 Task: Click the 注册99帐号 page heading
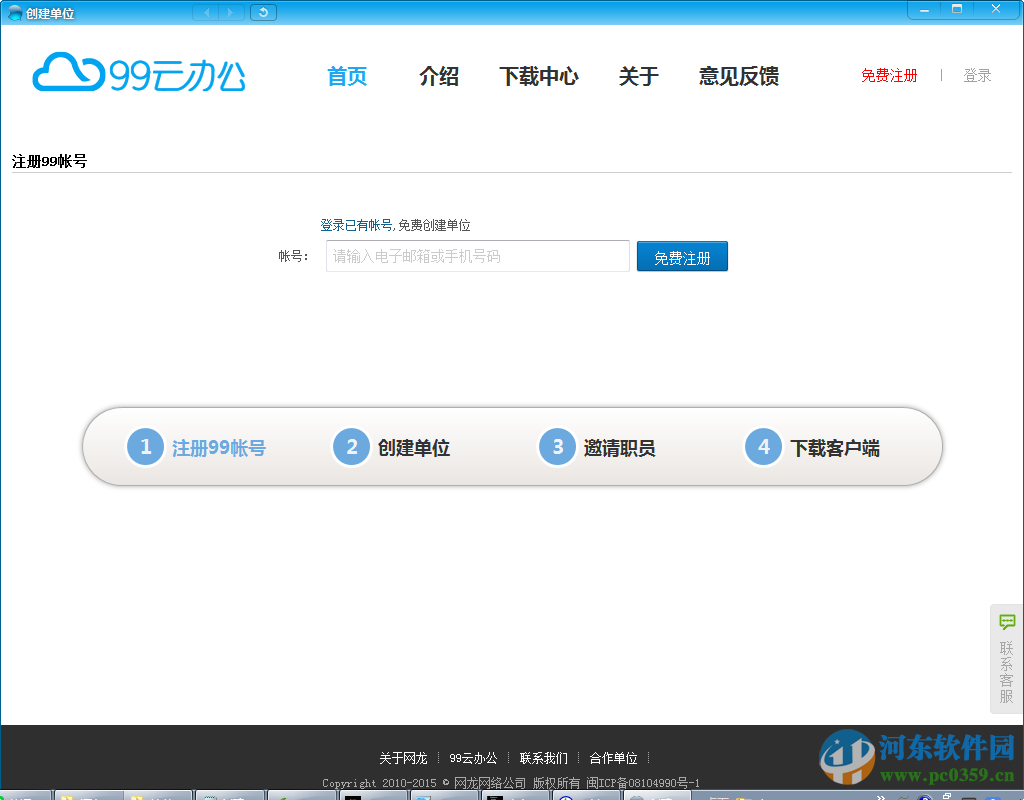point(50,161)
